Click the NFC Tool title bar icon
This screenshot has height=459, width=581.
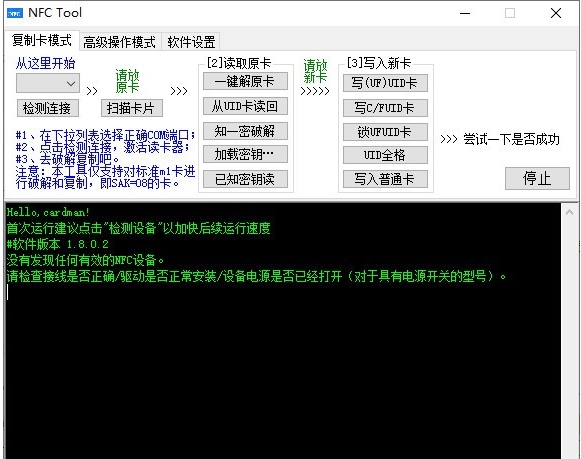point(14,13)
